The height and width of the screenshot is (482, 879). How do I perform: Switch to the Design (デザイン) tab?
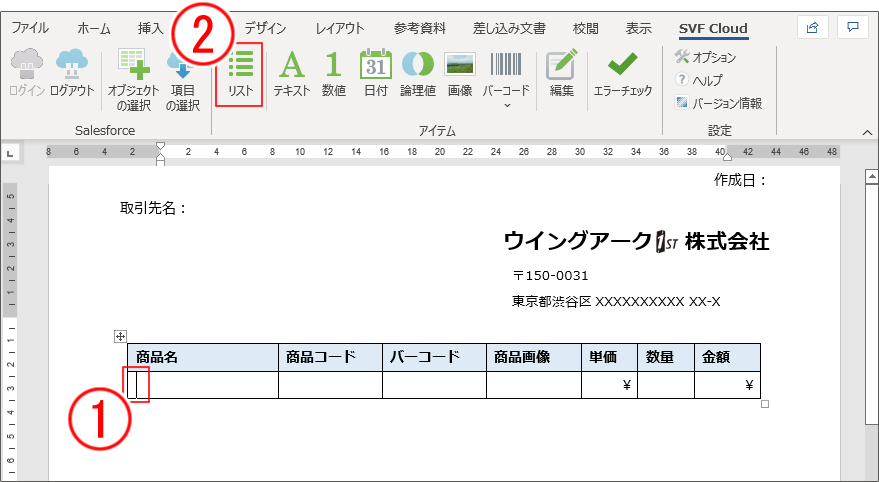(x=265, y=28)
